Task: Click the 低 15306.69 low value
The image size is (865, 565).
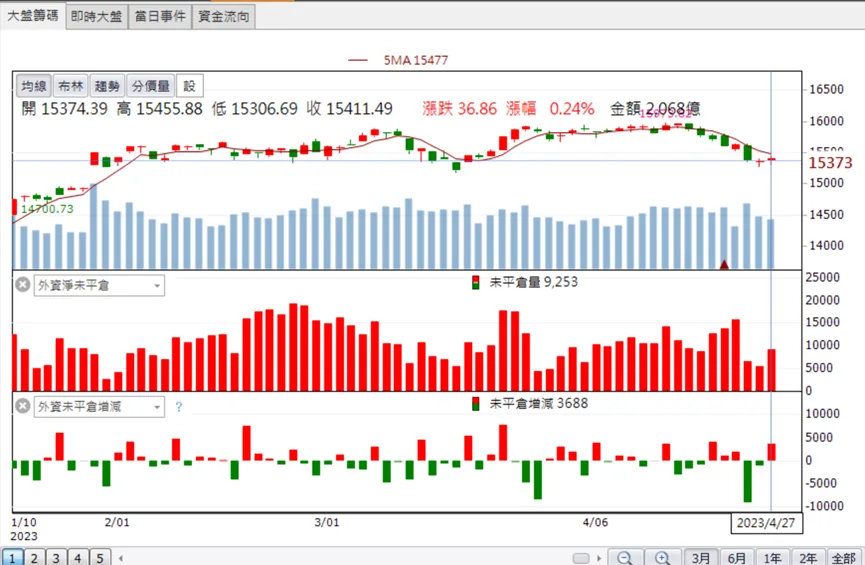Action: point(254,108)
